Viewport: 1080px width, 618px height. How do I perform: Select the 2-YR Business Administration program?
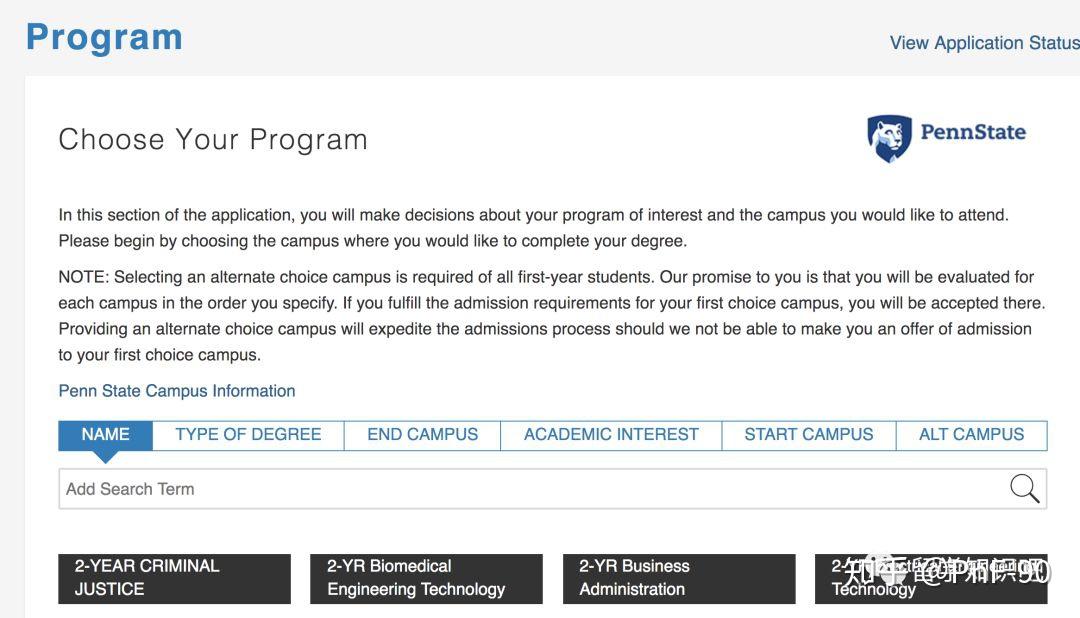679,578
